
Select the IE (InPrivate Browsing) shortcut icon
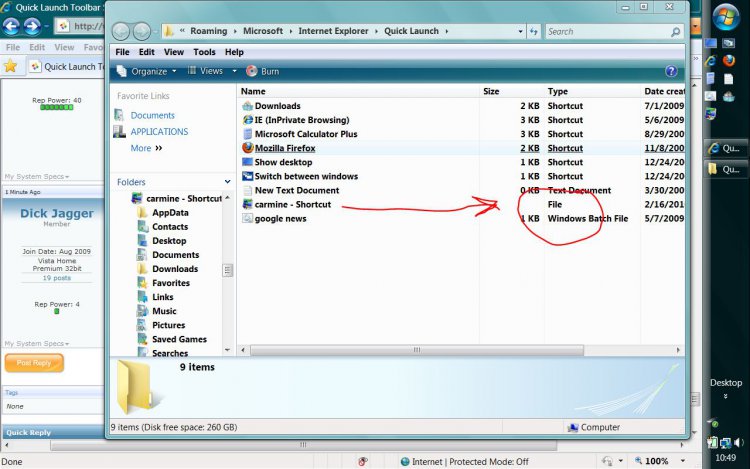pos(248,120)
